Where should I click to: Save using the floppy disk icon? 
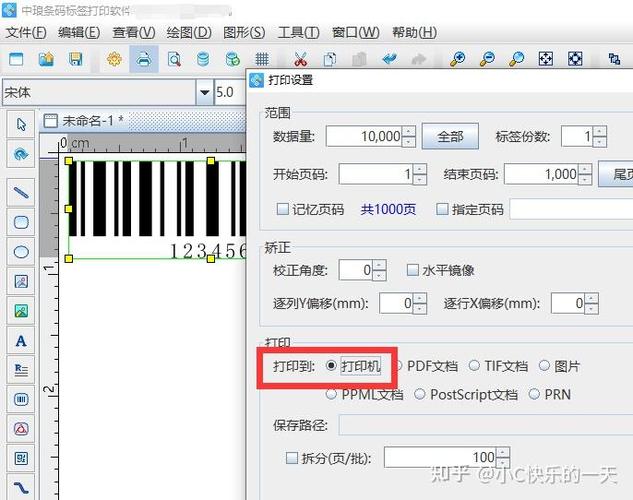pyautogui.click(x=75, y=59)
